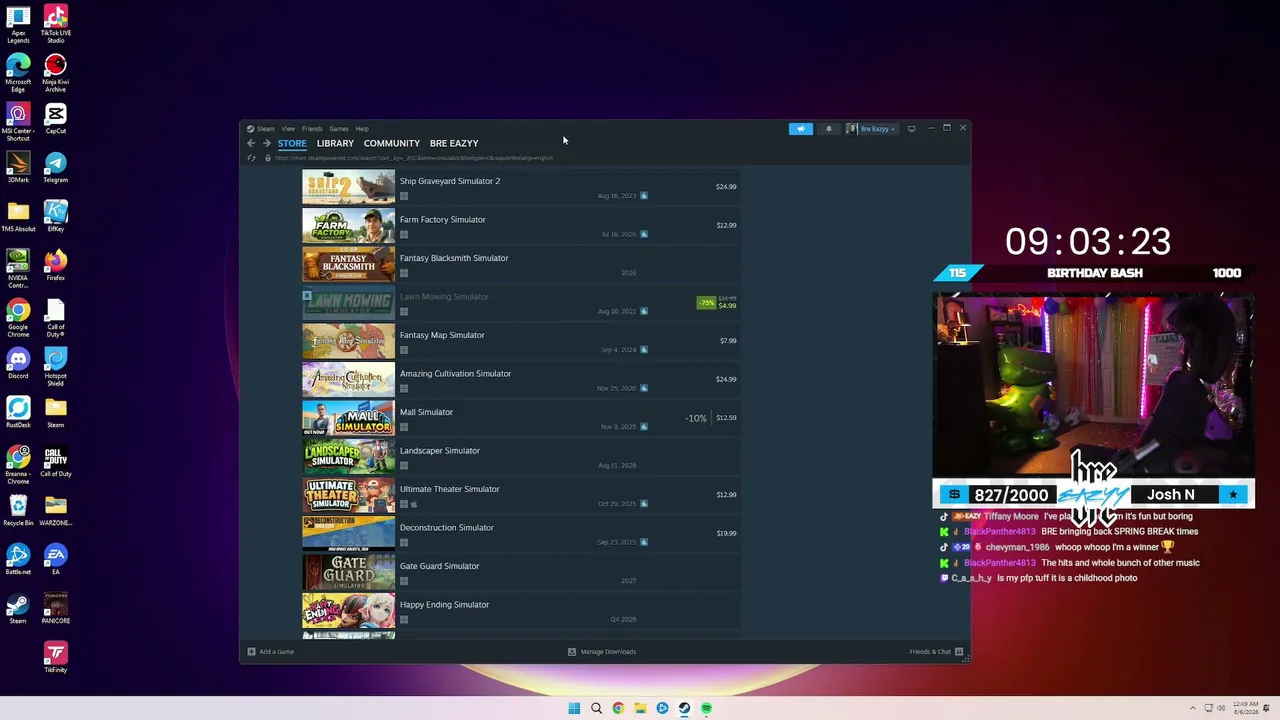
Task: Switch to the STORE tab
Action: (x=292, y=143)
